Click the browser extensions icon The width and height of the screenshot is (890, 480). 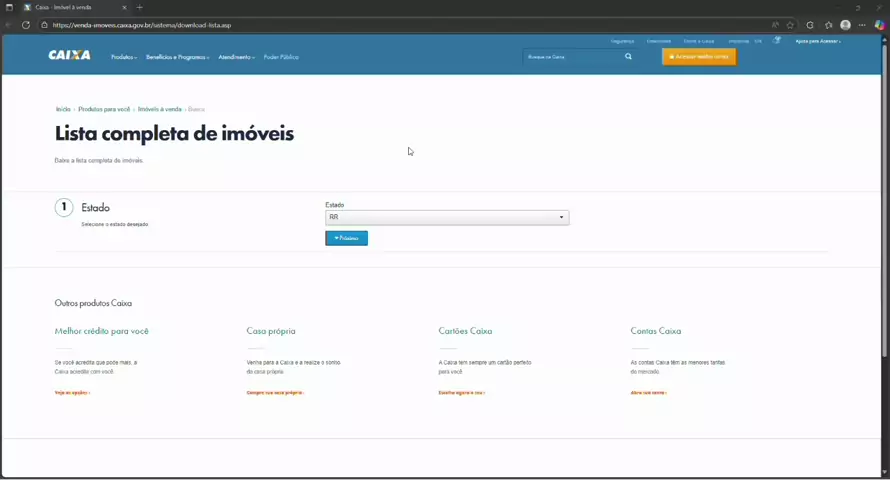tap(810, 25)
